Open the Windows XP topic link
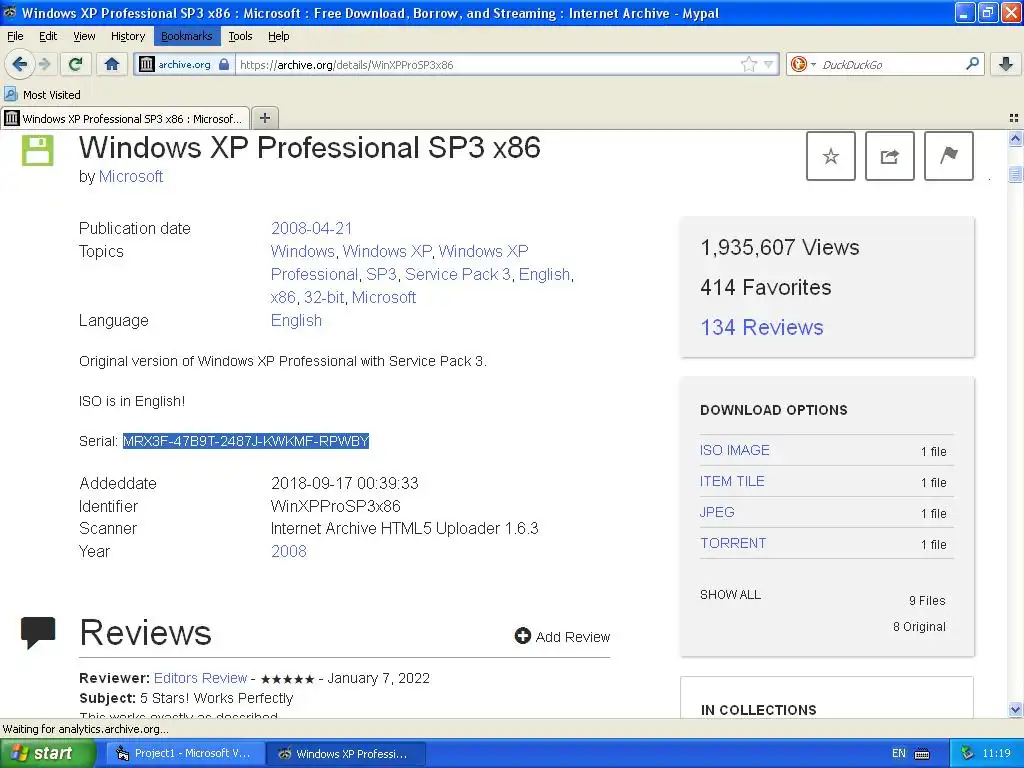 pyautogui.click(x=387, y=251)
